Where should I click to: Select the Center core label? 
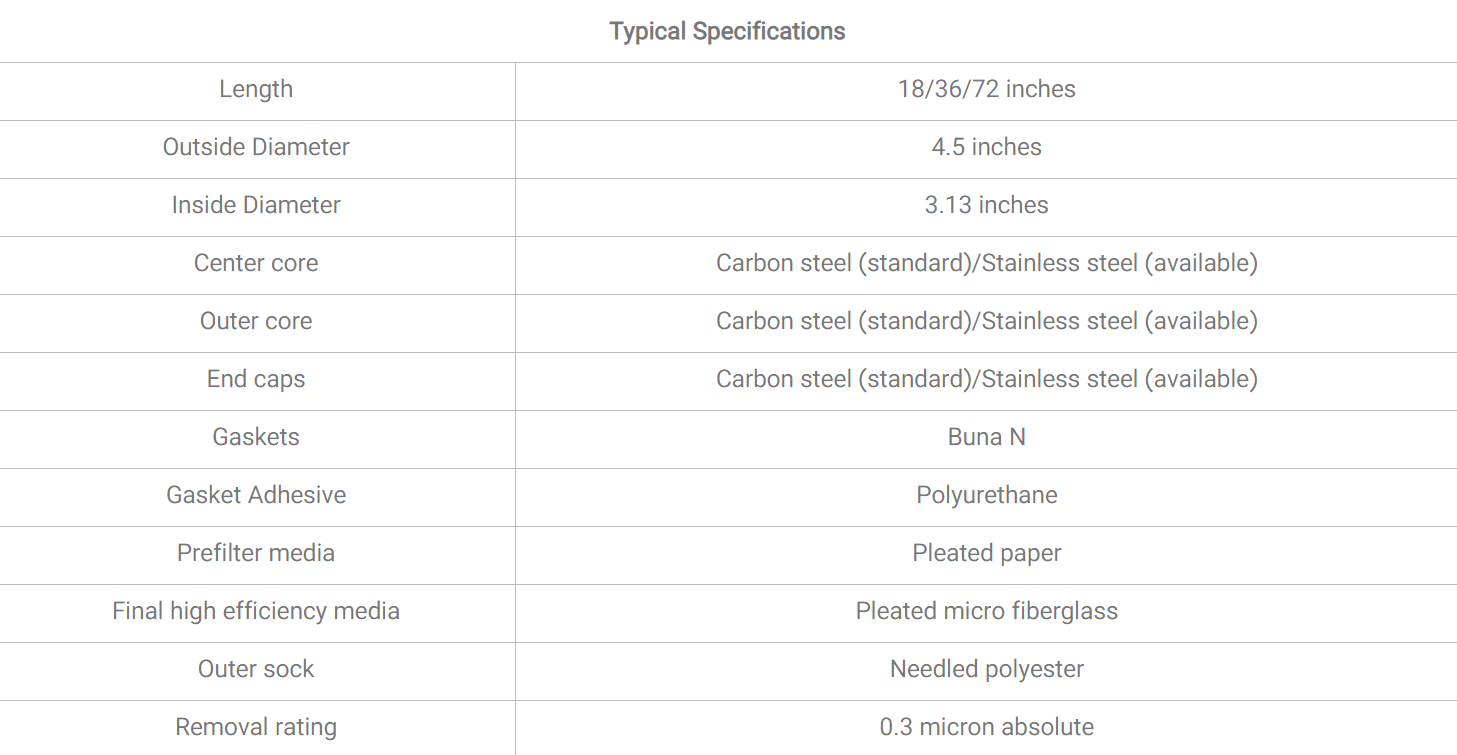[256, 263]
